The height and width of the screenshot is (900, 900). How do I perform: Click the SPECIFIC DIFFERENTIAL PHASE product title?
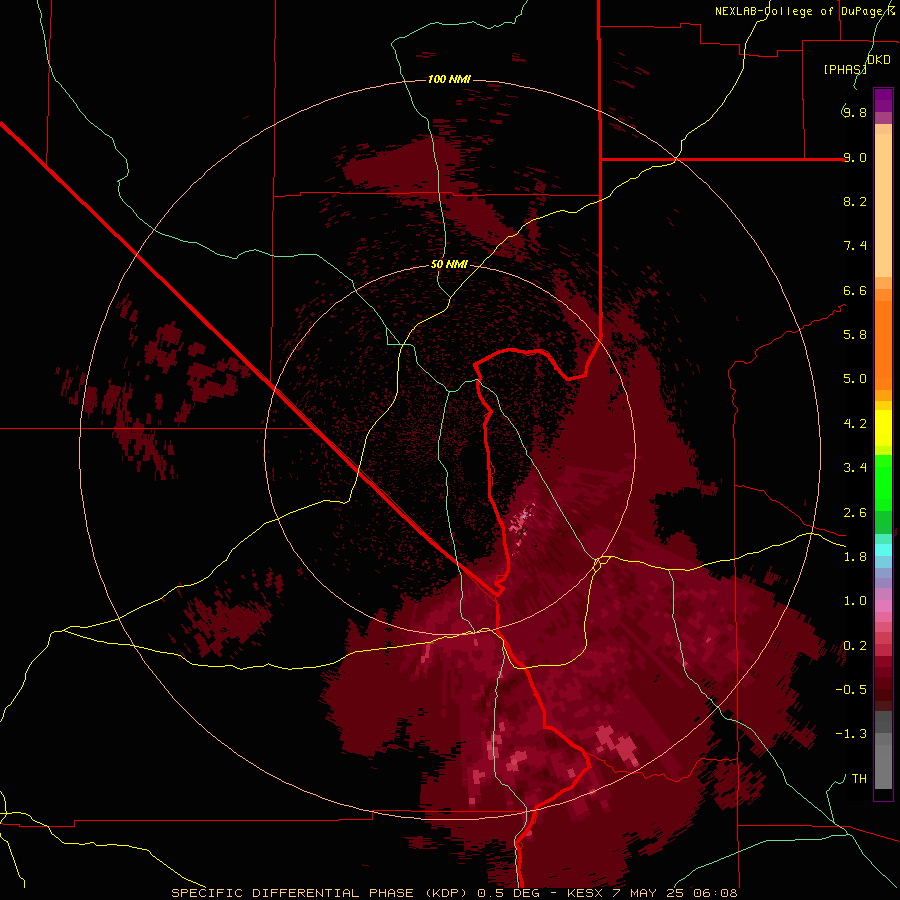click(x=293, y=893)
